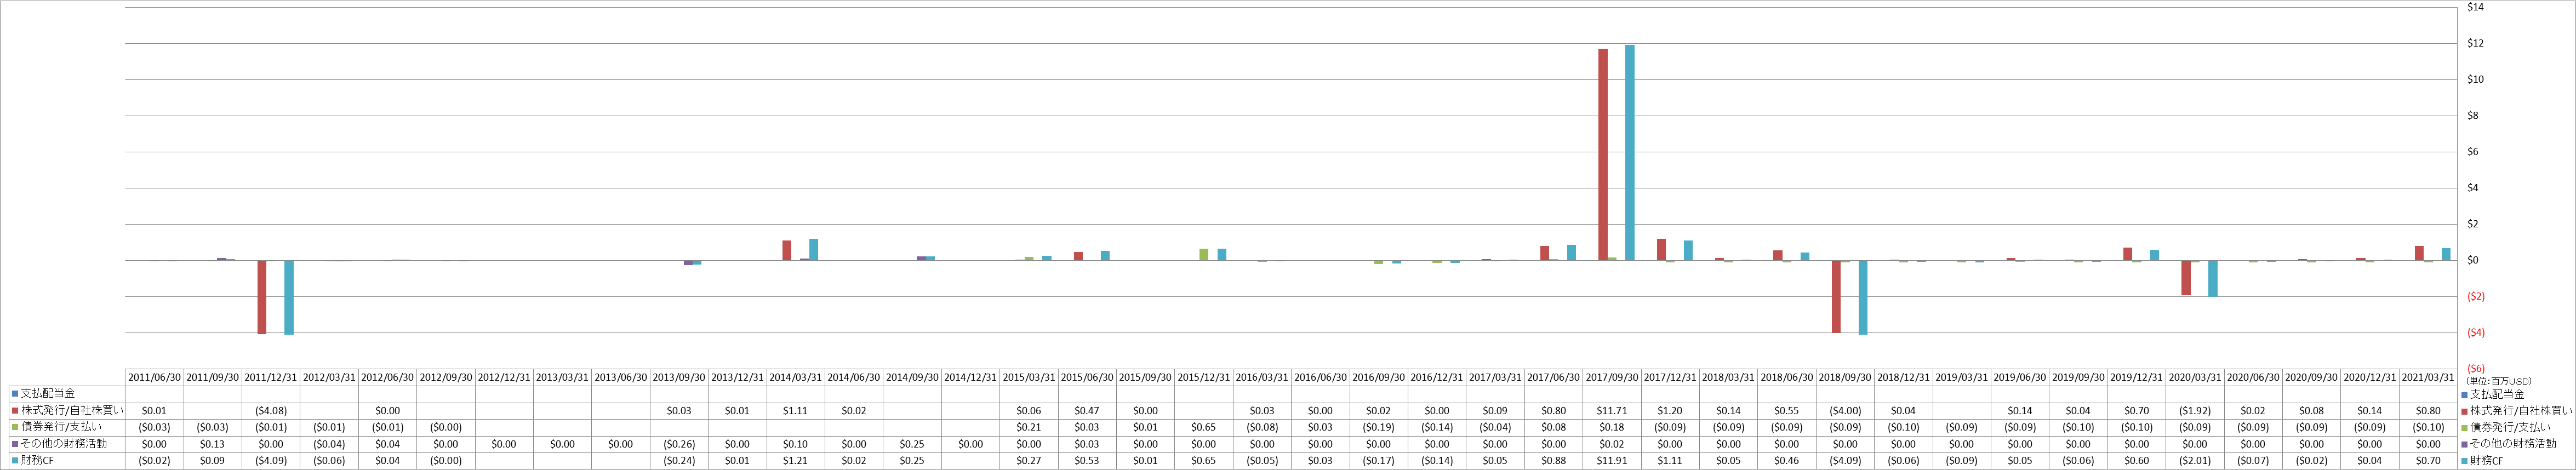Image resolution: width=2576 pixels, height=470 pixels.
Task: Select the ($0.26) cell
Action: (679, 444)
